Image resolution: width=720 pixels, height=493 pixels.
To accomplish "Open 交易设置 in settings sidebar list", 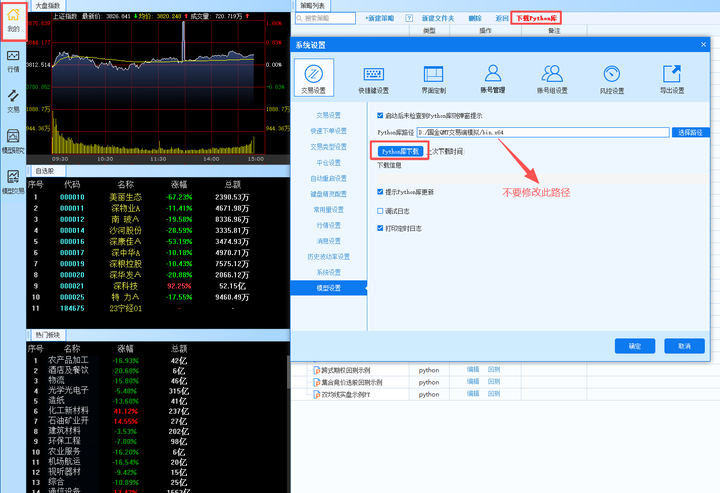I will point(328,115).
